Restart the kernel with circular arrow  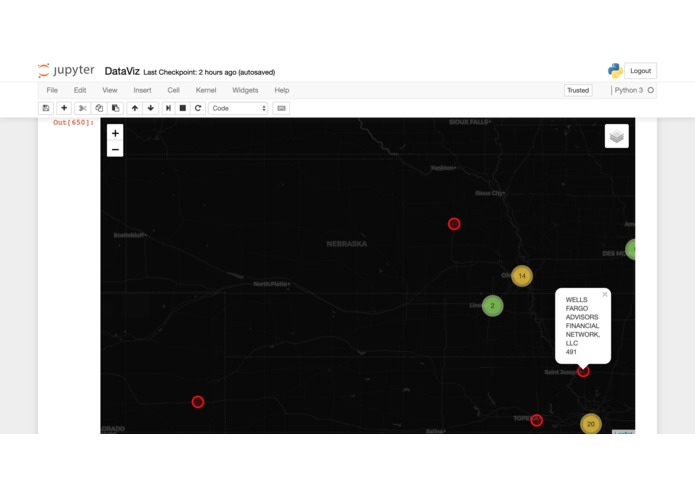[x=198, y=108]
